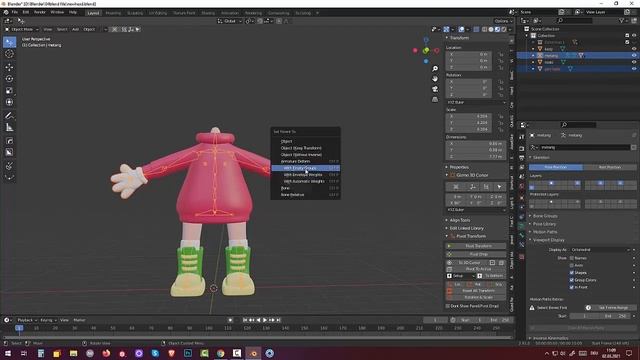This screenshot has height=360, width=640.
Task: Switch perspective/orthographic grid icon
Action: pyautogui.click(x=435, y=99)
